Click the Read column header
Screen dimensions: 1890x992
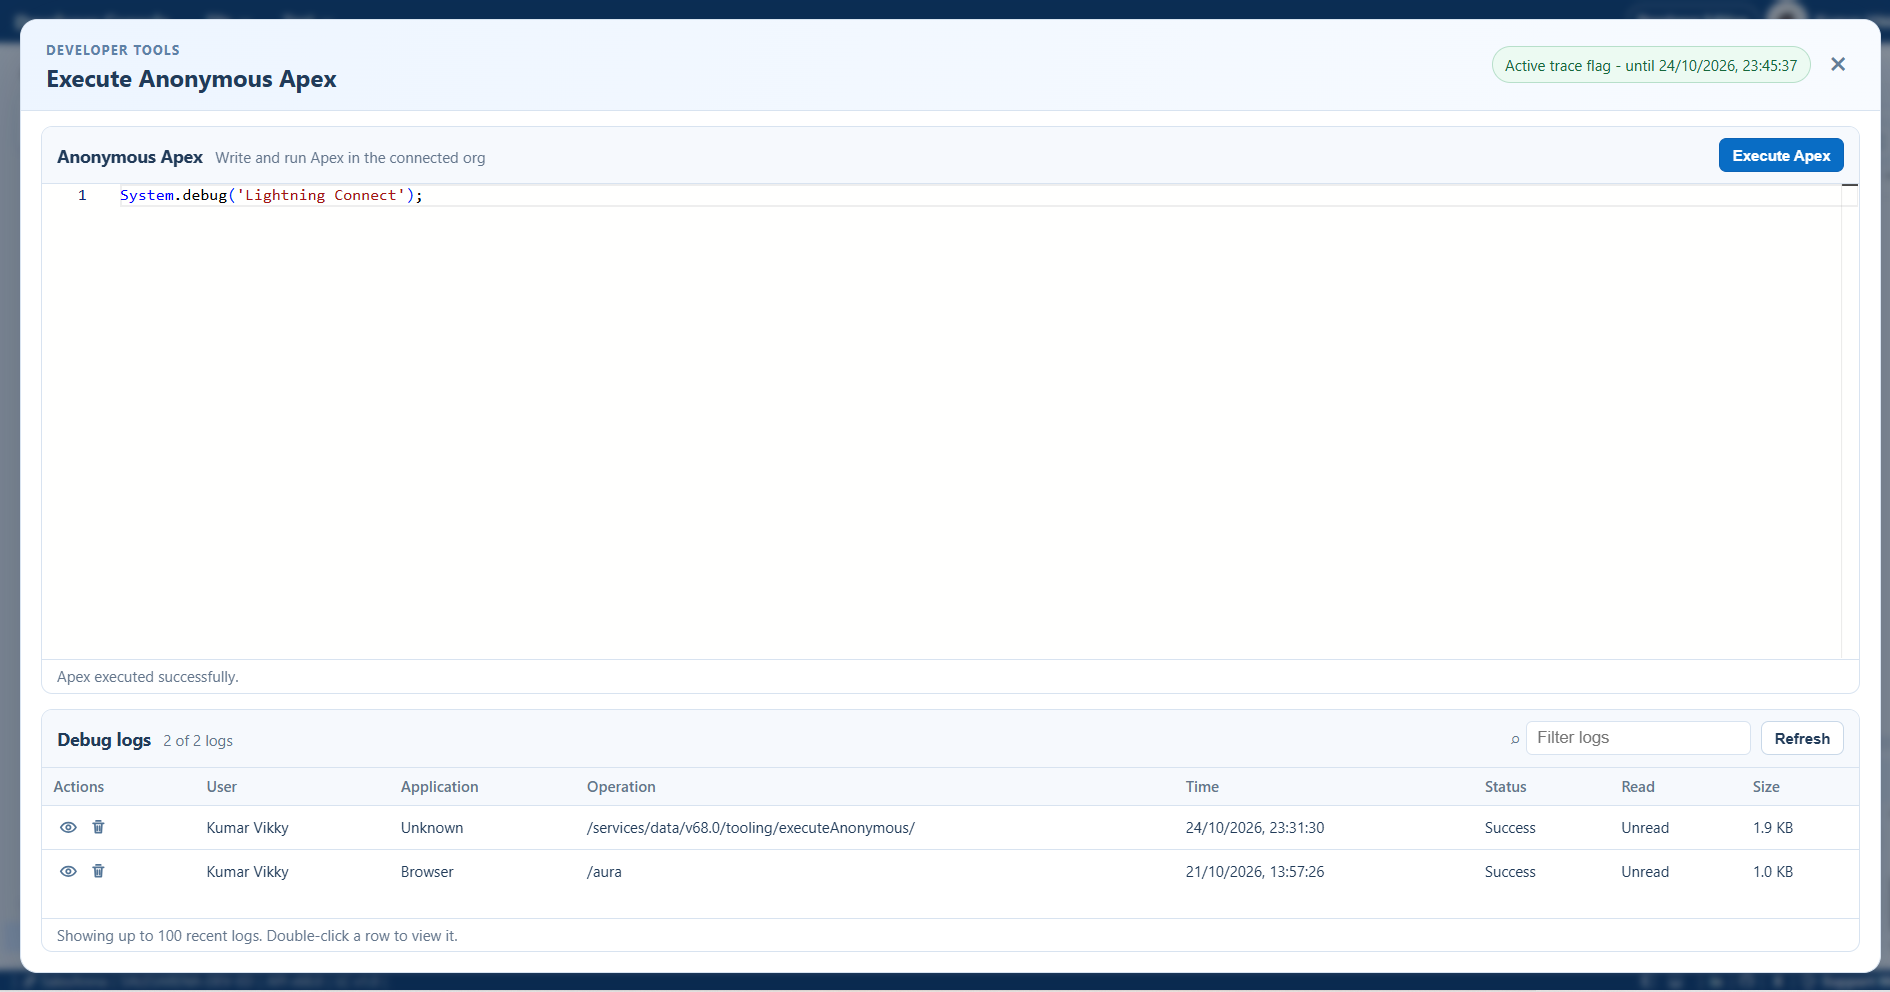pos(1638,787)
